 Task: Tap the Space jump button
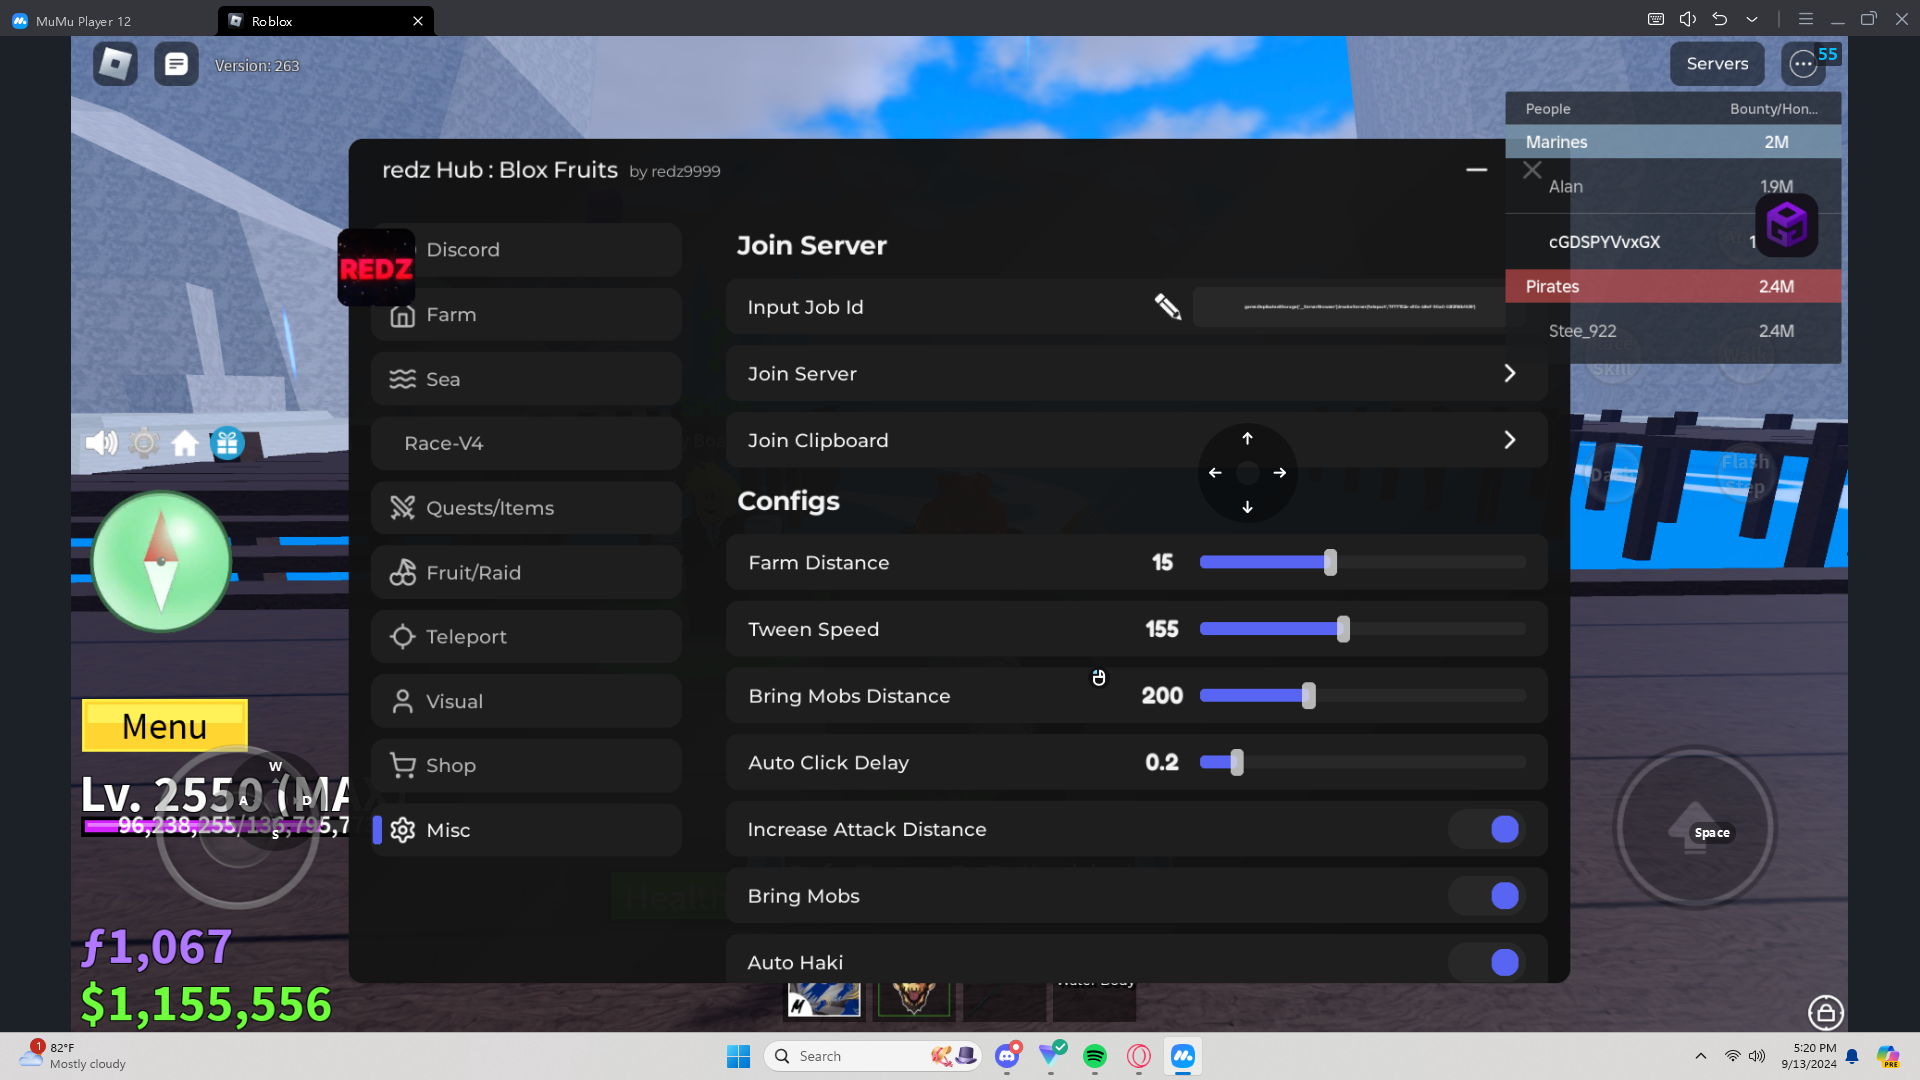(1695, 829)
